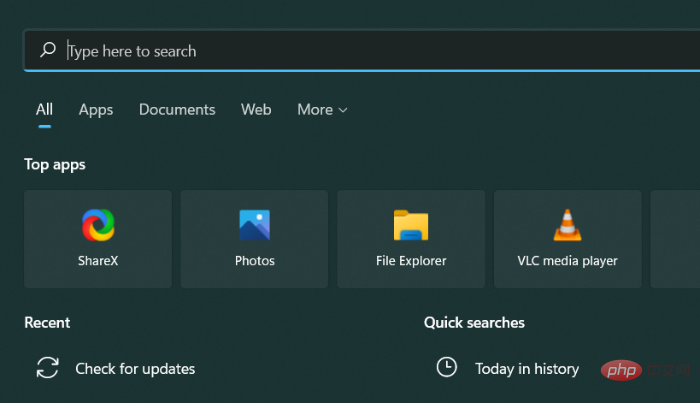
Task: Open the recent Check for updates entry
Action: (135, 369)
